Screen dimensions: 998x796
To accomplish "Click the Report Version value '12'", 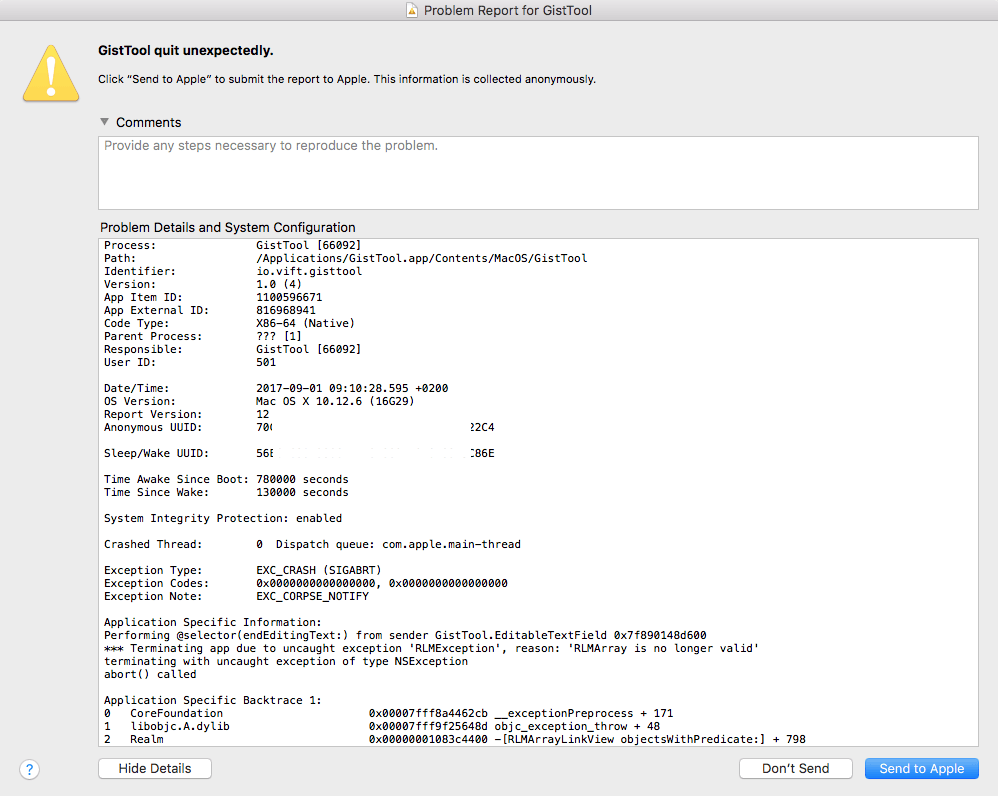I will (x=262, y=414).
